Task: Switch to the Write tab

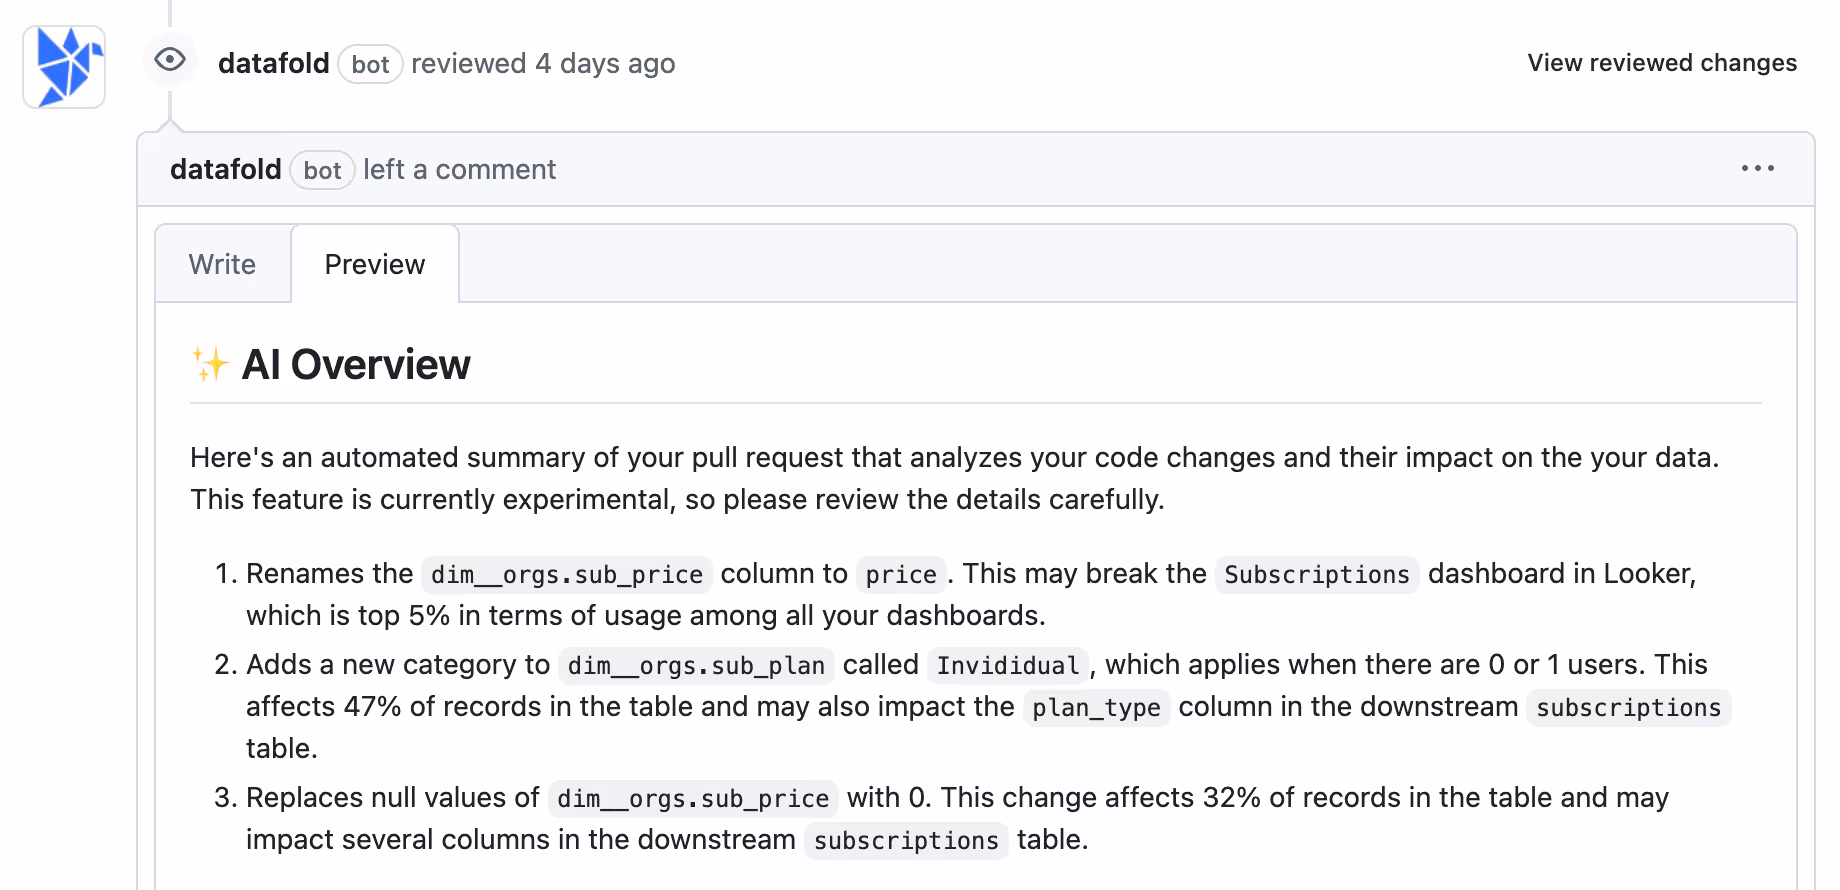Action: 222,264
